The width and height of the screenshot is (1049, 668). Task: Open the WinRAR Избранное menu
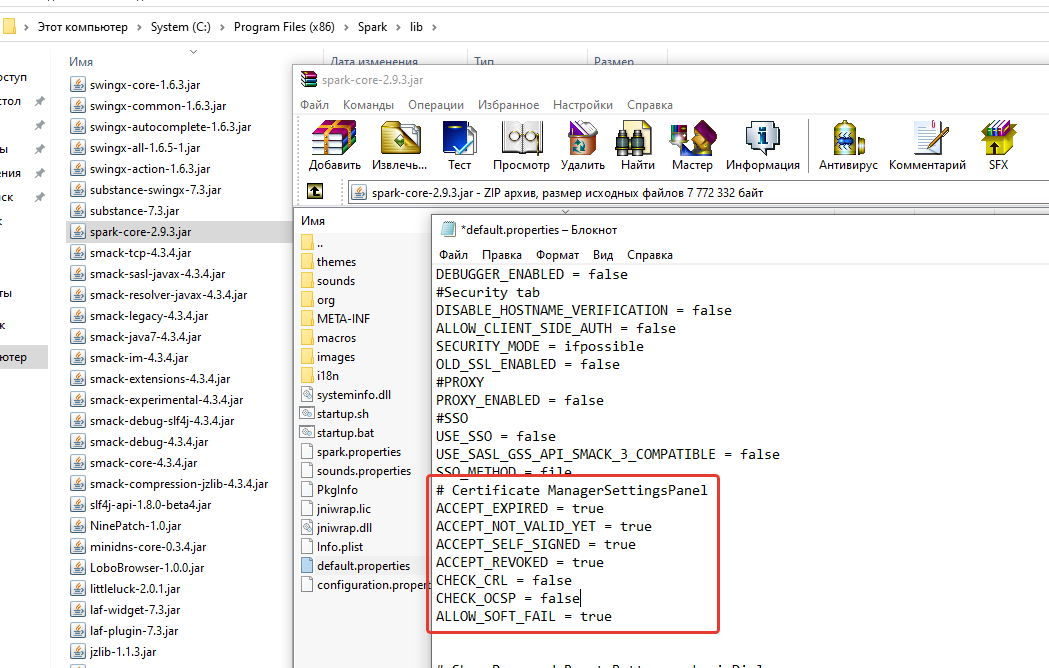pos(508,105)
